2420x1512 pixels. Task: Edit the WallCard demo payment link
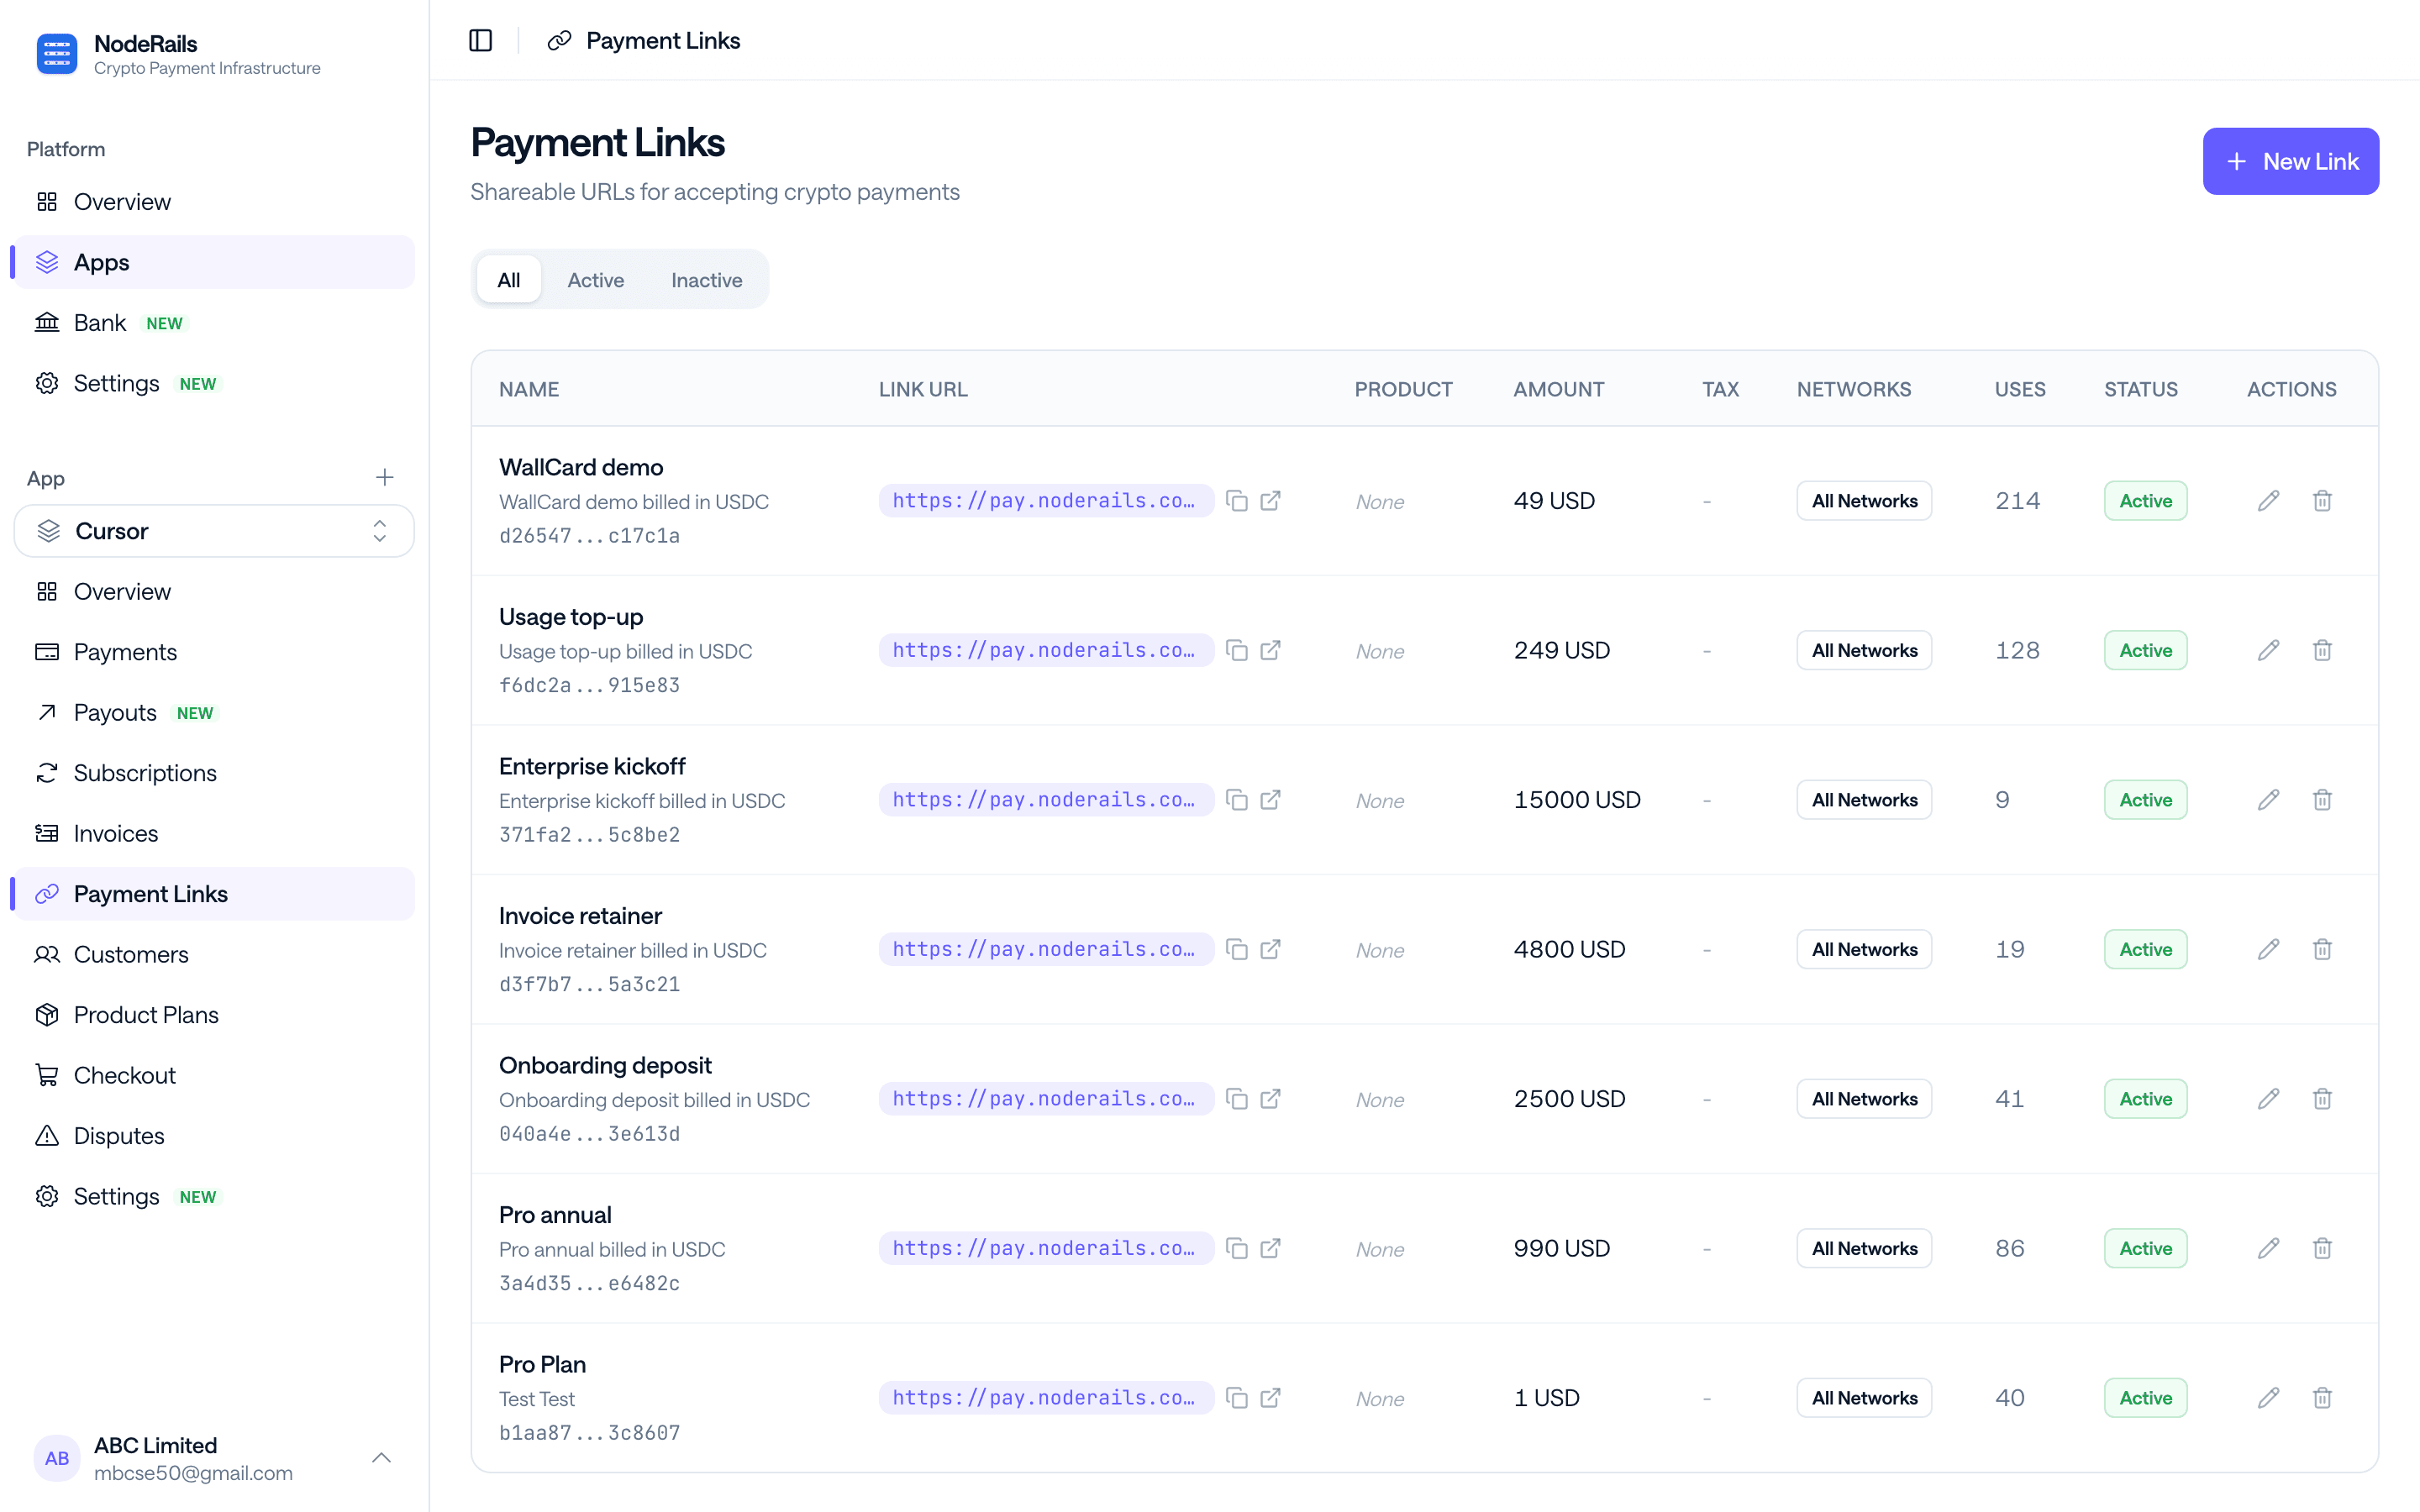pos(2268,501)
